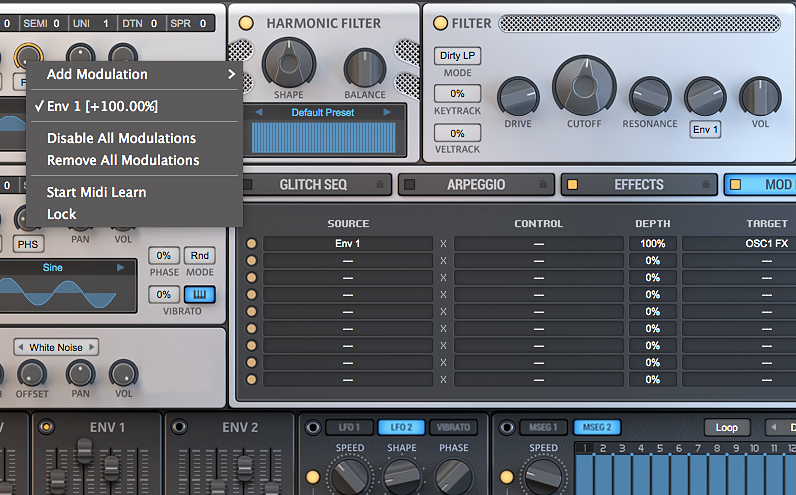
Task: Toggle the second mod matrix row enable light
Action: point(251,261)
